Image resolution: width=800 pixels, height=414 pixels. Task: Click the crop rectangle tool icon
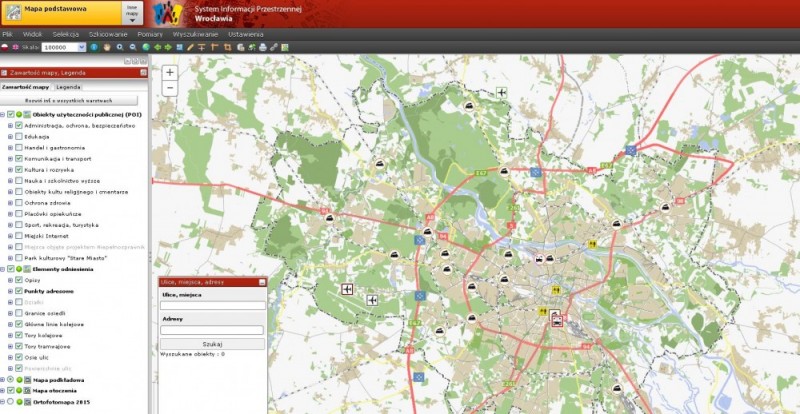[x=228, y=47]
